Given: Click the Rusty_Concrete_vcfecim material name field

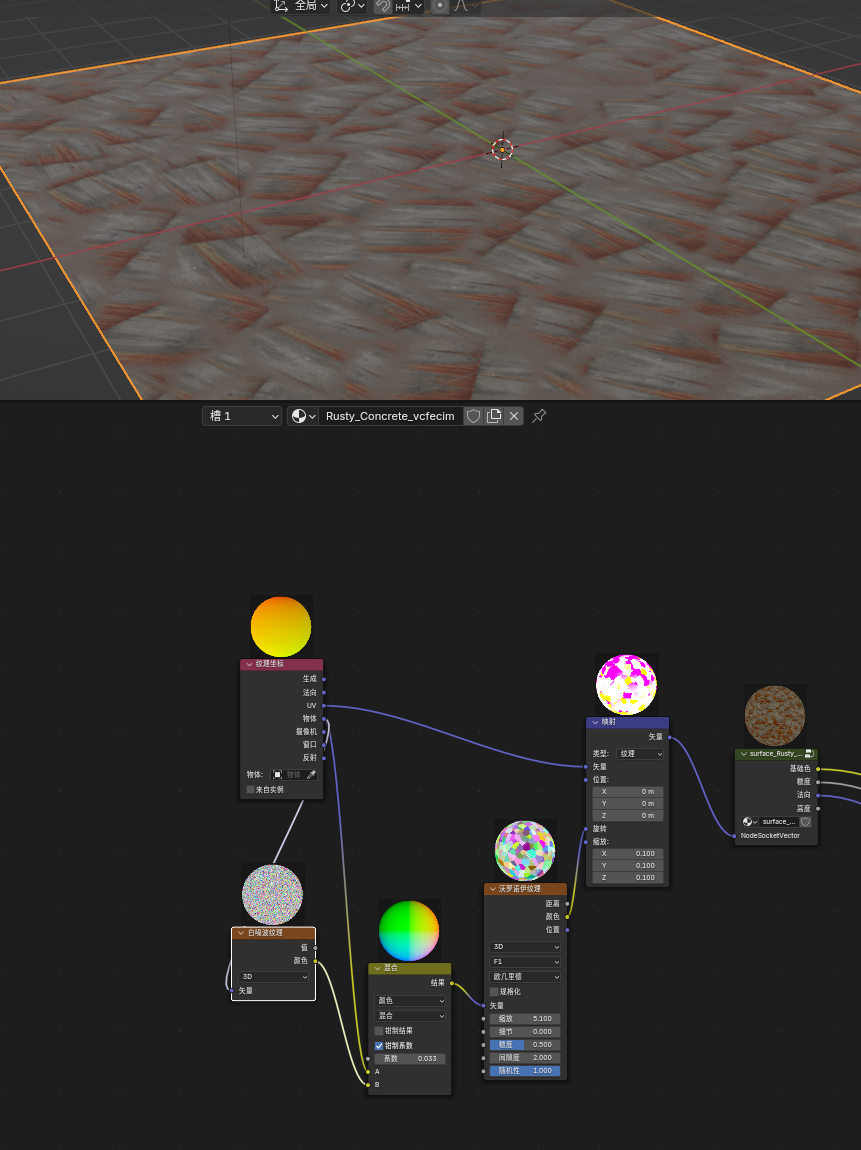Looking at the screenshot, I should pyautogui.click(x=390, y=416).
